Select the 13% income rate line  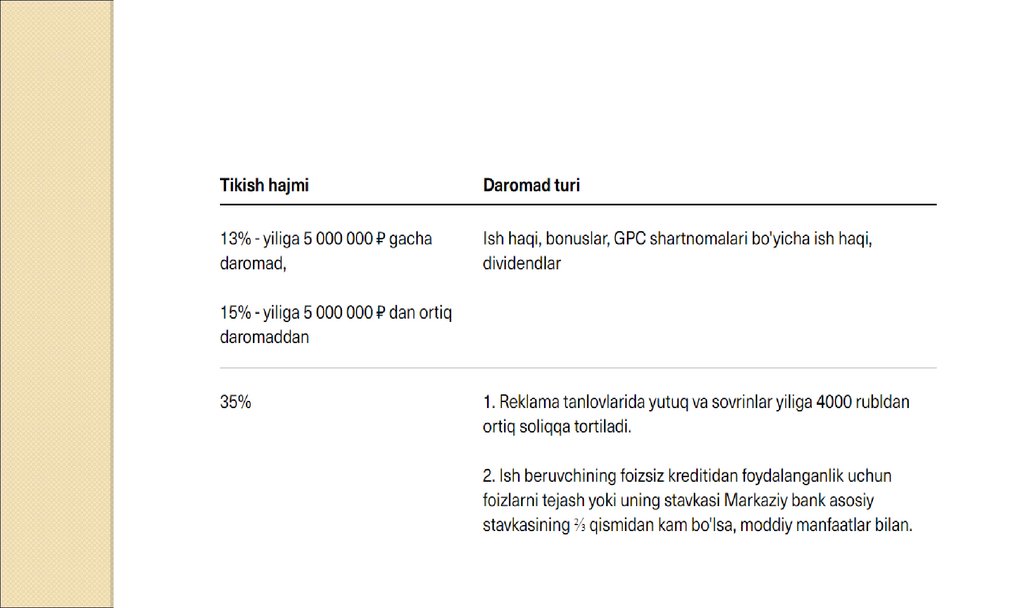coord(325,241)
